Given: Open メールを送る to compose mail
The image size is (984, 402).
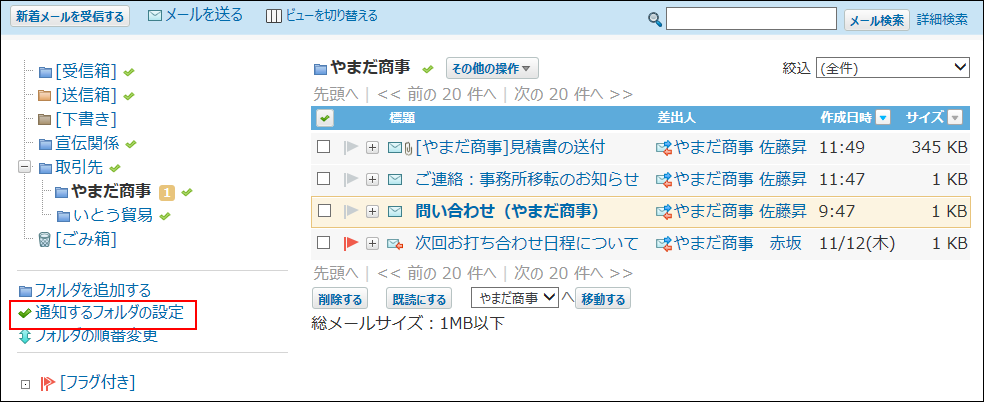Looking at the screenshot, I should (203, 16).
